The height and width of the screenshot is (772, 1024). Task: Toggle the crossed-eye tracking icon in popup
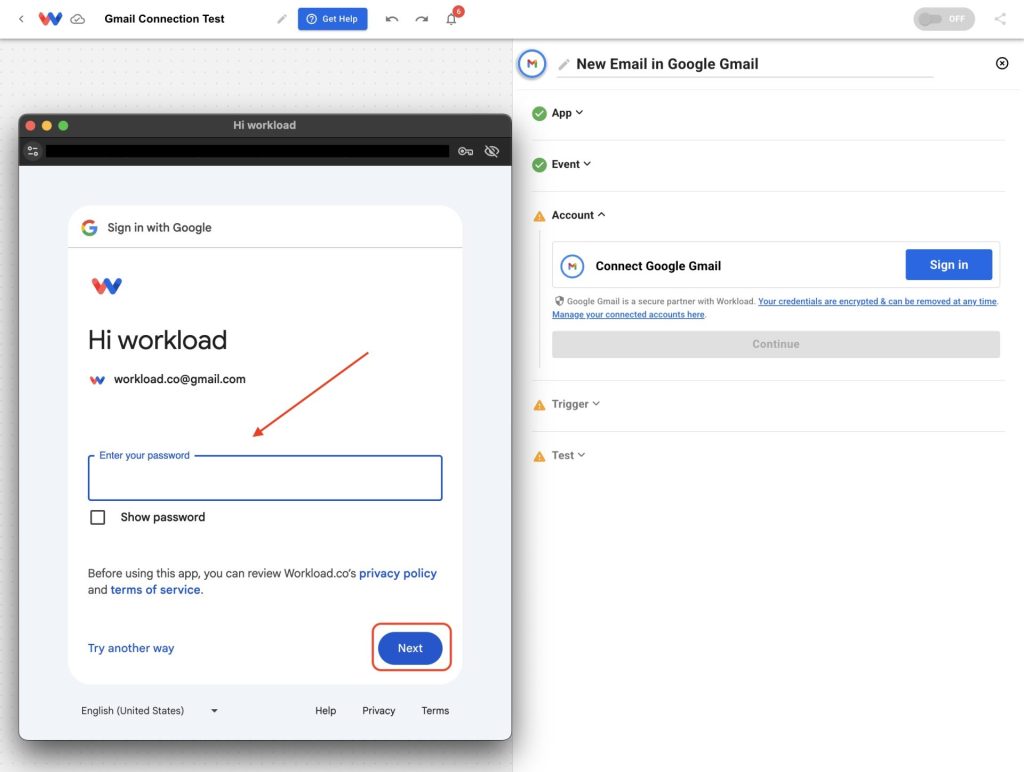pos(492,152)
